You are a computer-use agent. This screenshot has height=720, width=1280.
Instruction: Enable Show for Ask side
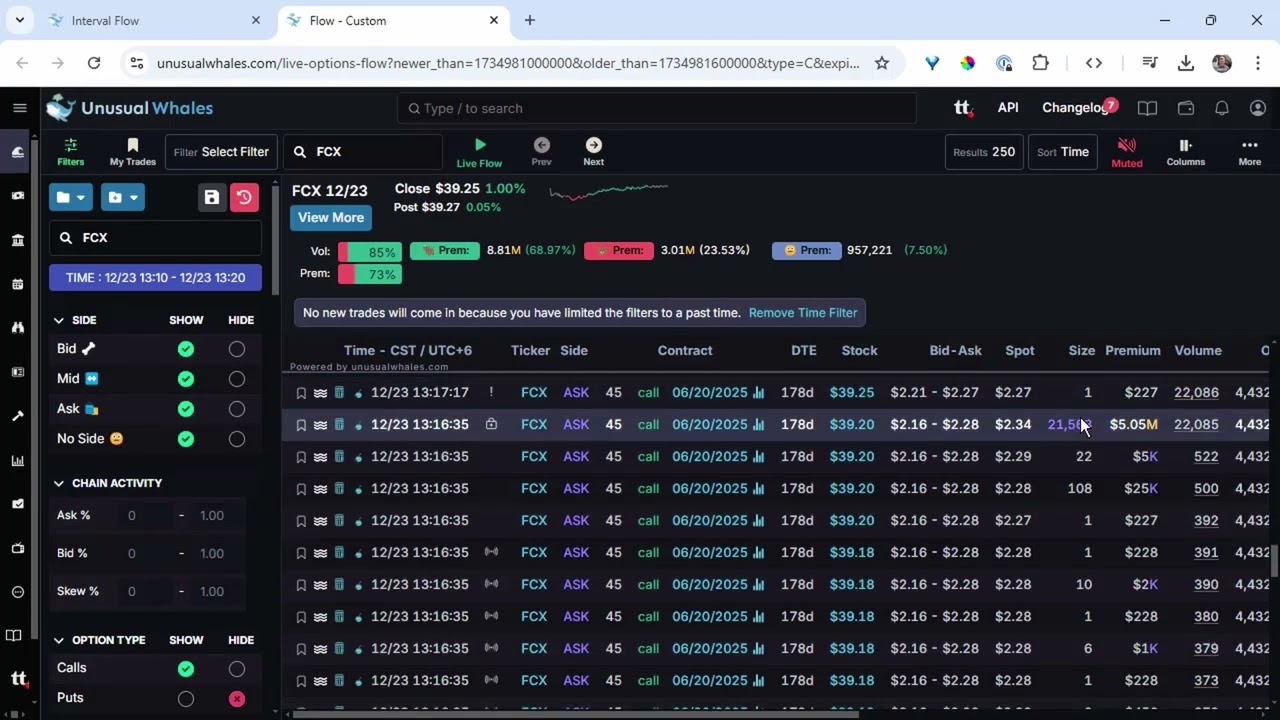point(185,409)
